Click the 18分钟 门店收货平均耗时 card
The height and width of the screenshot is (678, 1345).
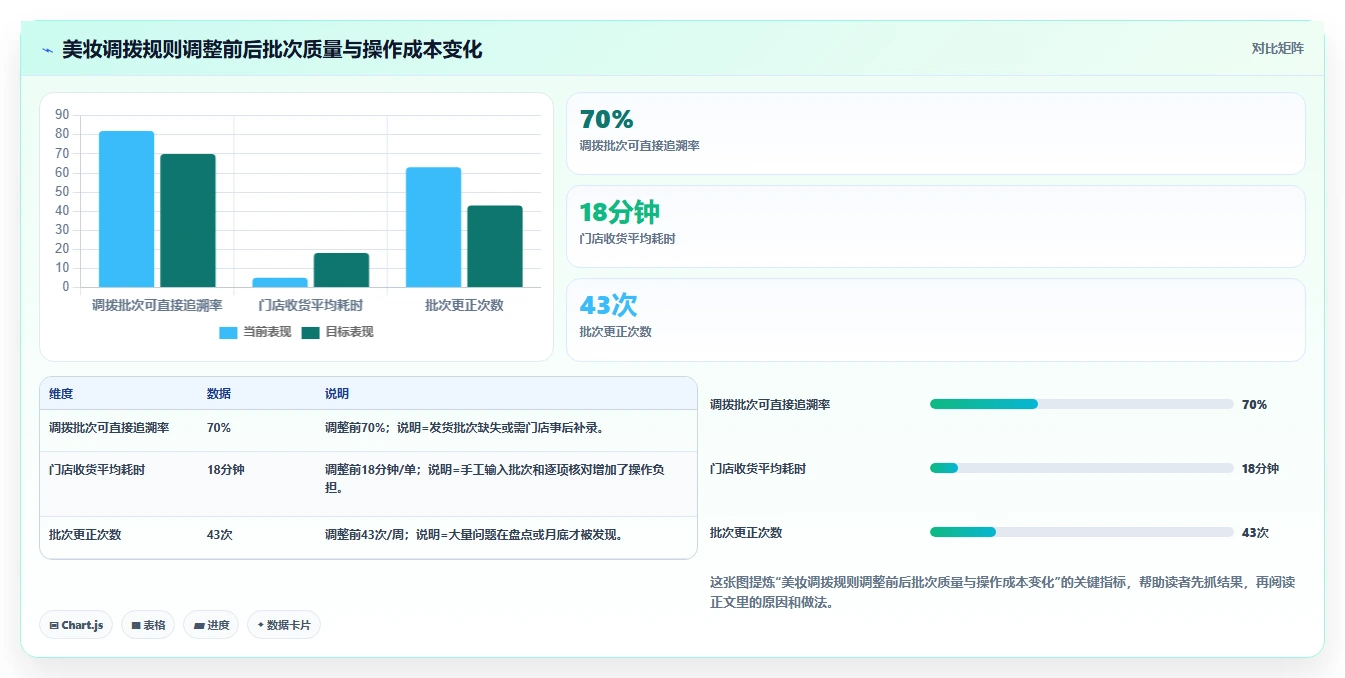pos(935,227)
